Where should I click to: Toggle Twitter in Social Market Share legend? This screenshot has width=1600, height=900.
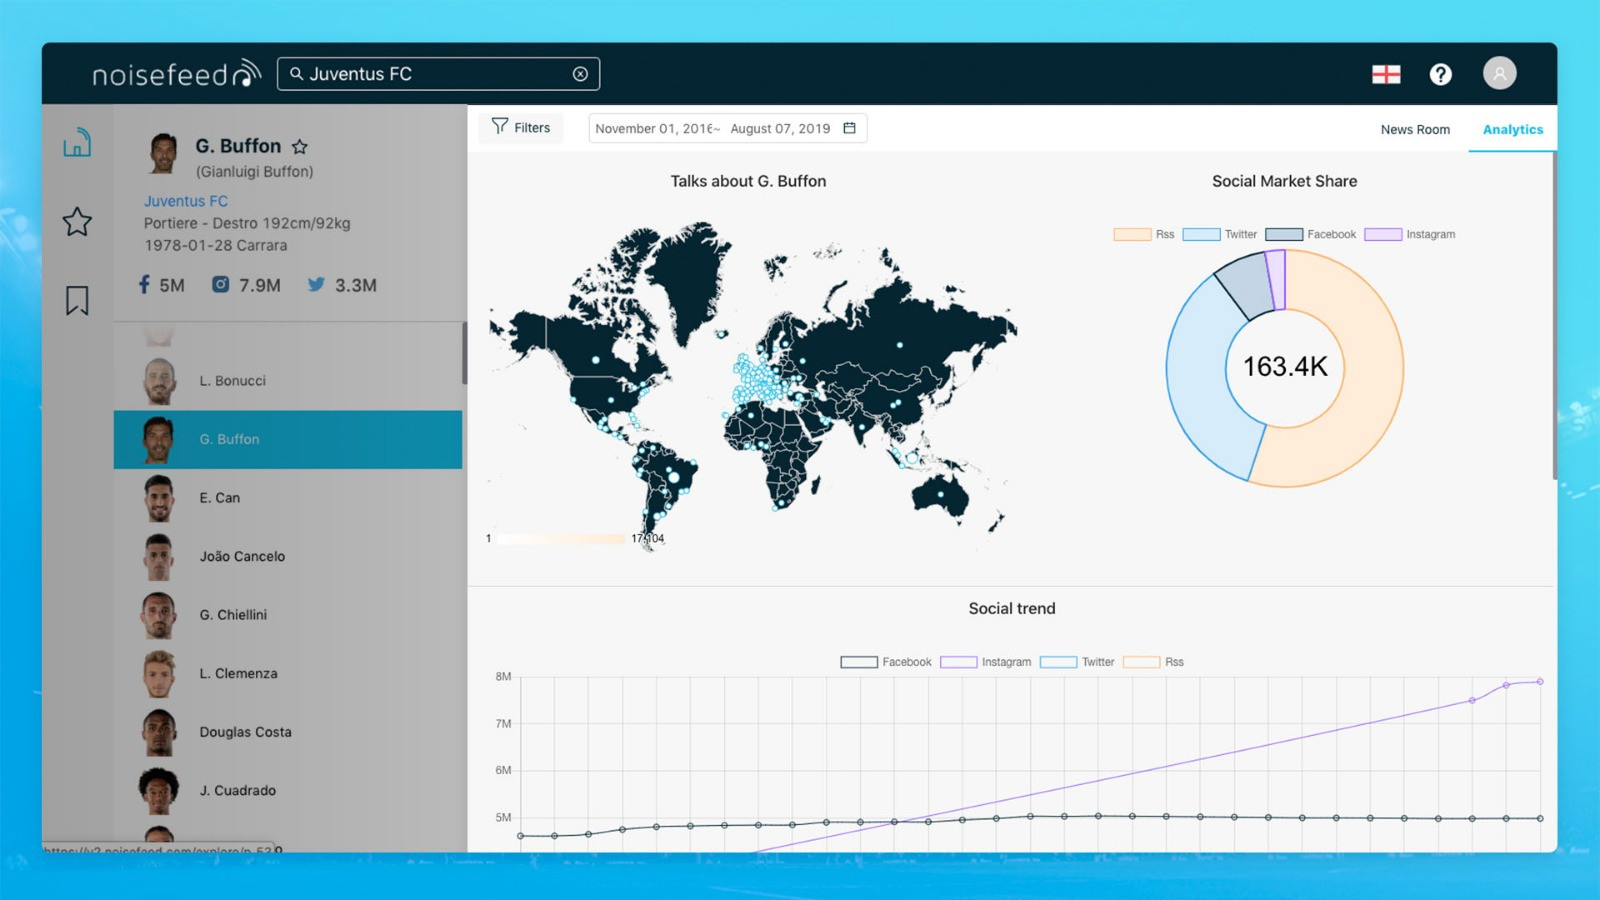click(x=1219, y=234)
